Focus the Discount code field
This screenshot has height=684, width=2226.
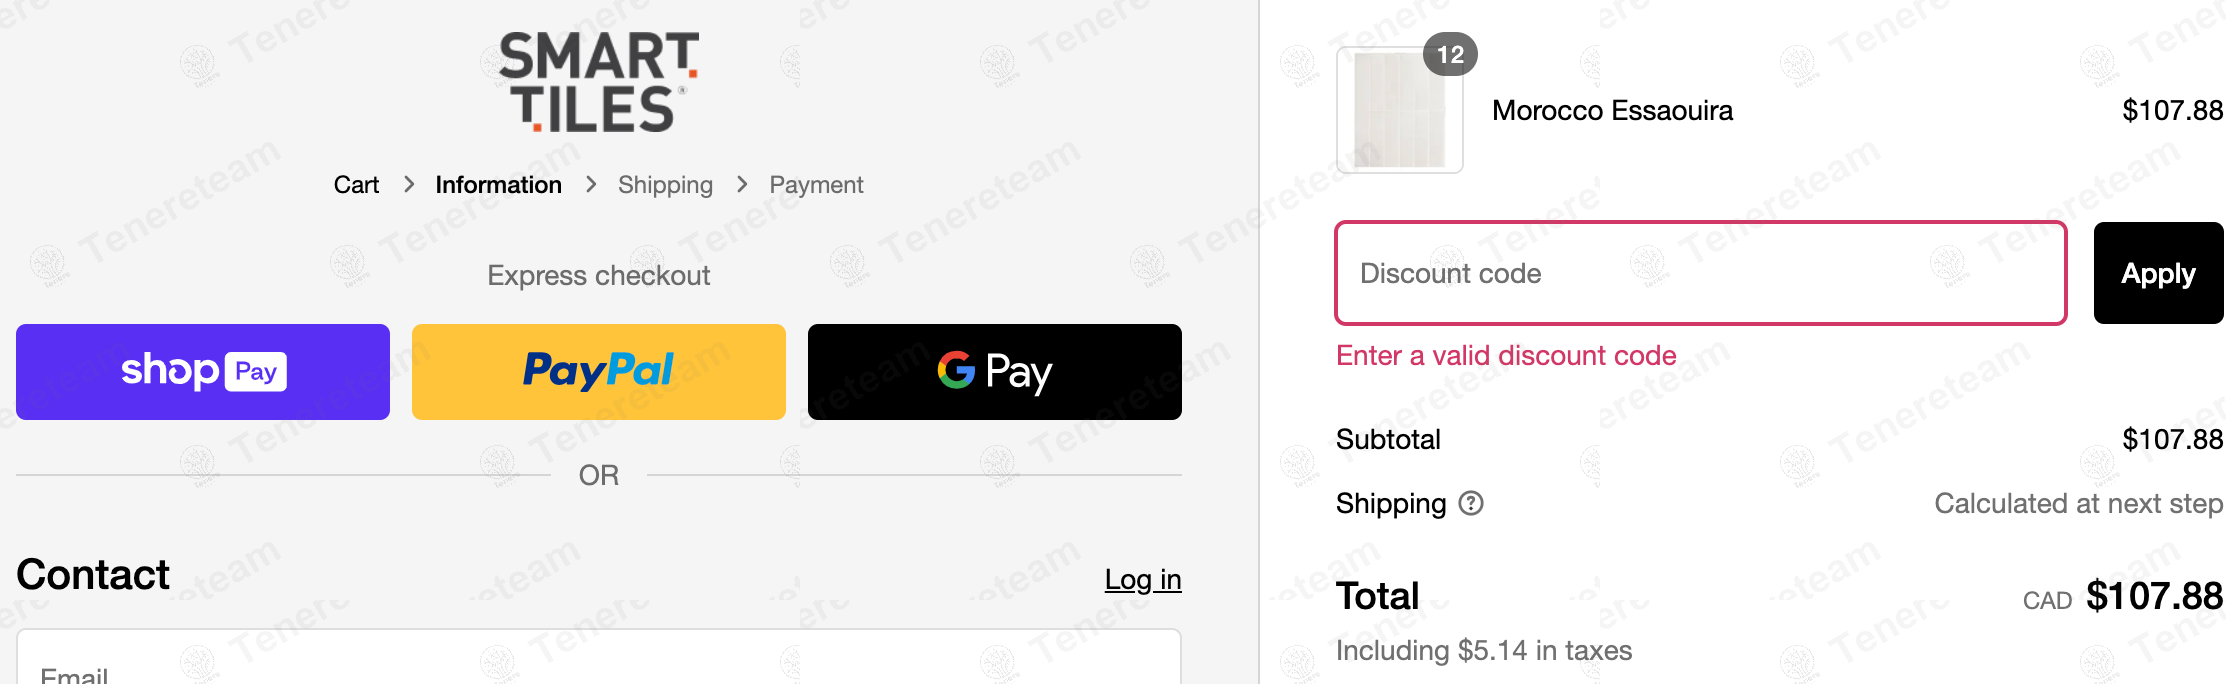1700,273
